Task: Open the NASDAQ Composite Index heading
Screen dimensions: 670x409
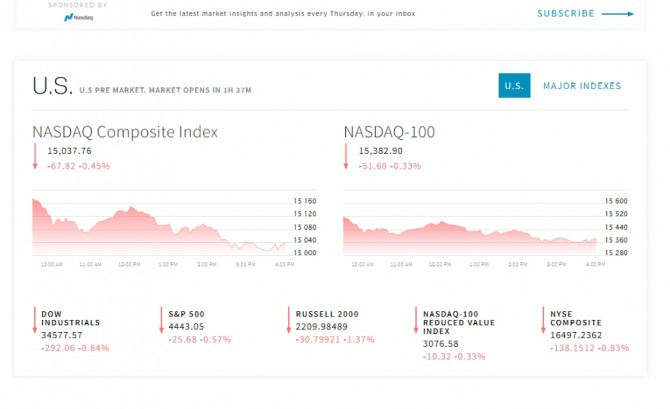Action: coord(125,132)
